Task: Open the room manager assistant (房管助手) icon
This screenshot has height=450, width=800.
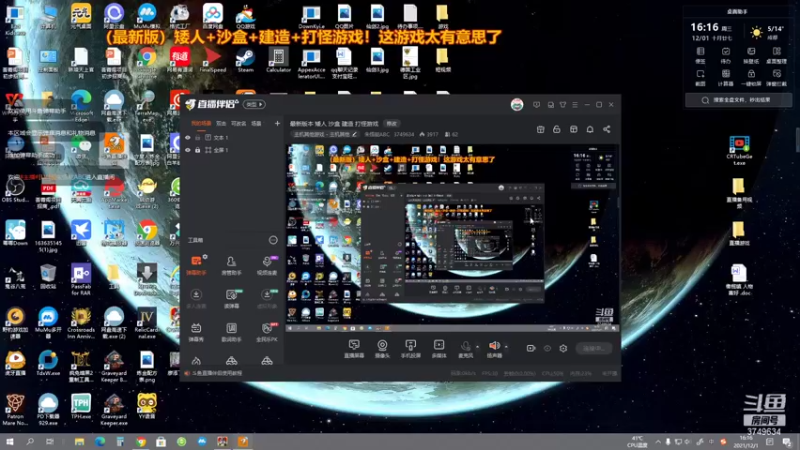Action: click(x=231, y=265)
